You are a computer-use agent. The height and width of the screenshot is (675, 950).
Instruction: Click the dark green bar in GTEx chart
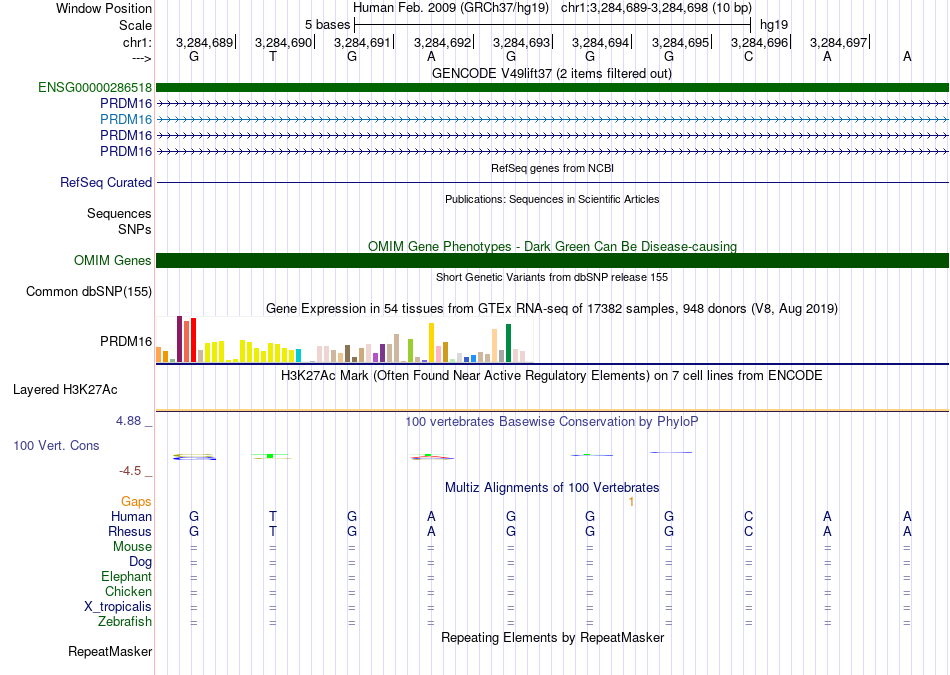click(508, 343)
